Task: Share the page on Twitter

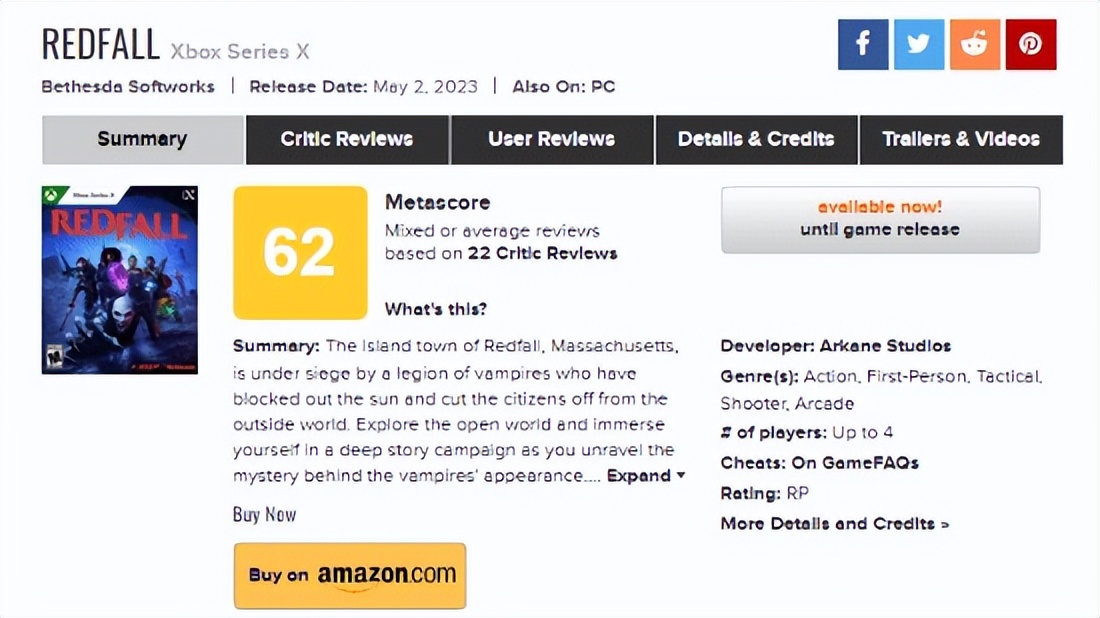Action: point(919,44)
